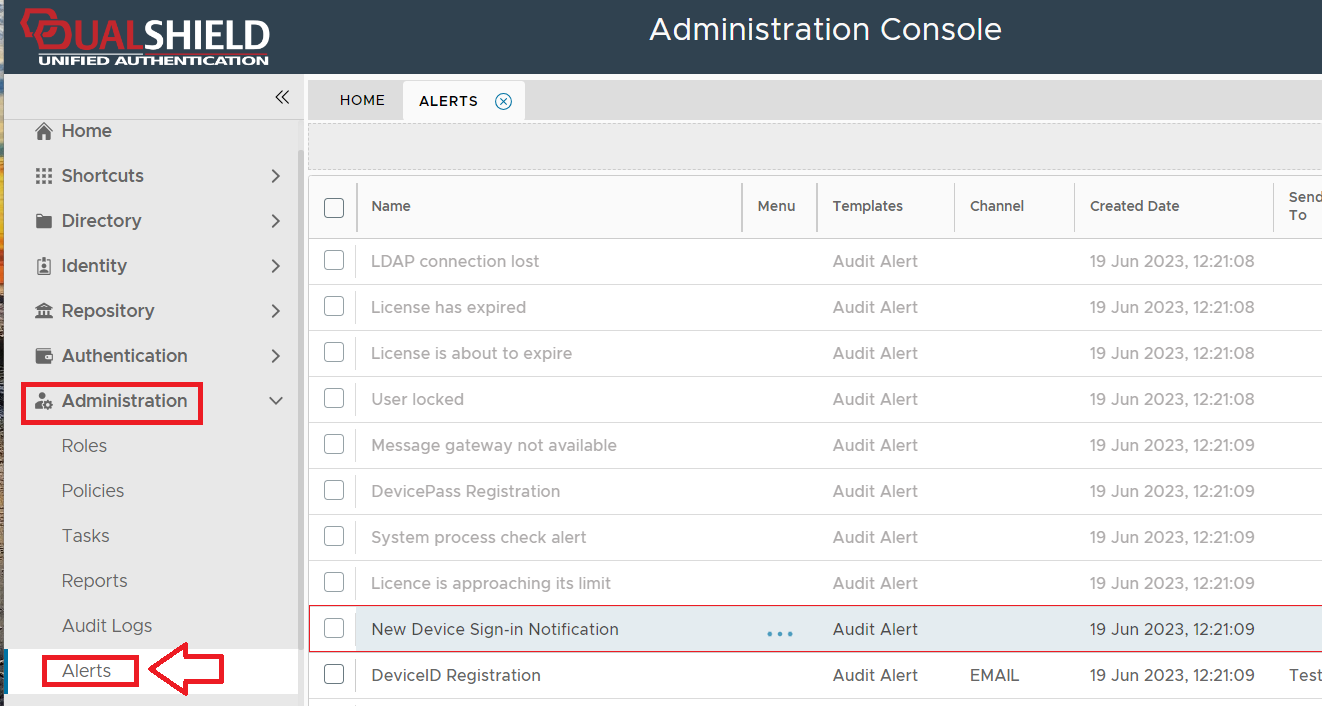1322x706 pixels.
Task: Open the DeviceID Registration alert
Action: click(456, 675)
